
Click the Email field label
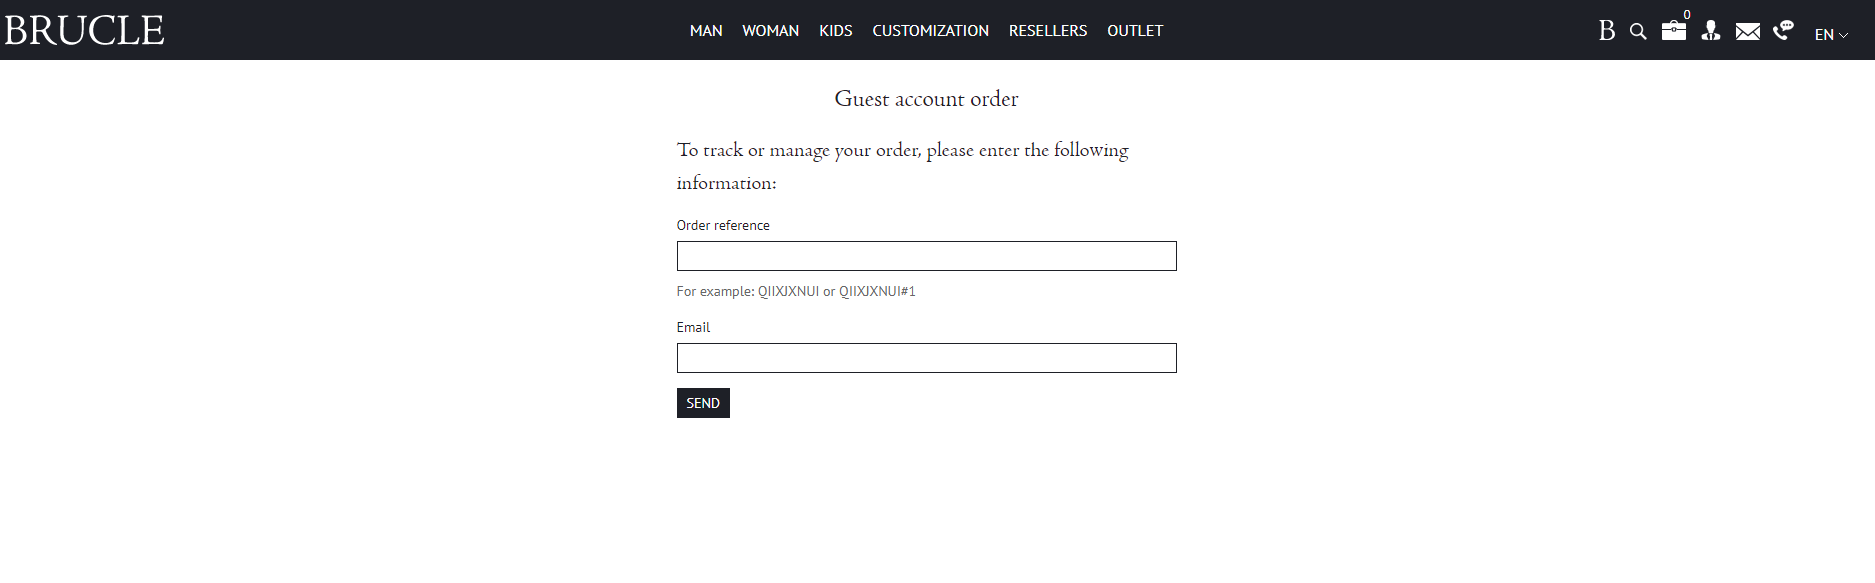click(x=693, y=327)
